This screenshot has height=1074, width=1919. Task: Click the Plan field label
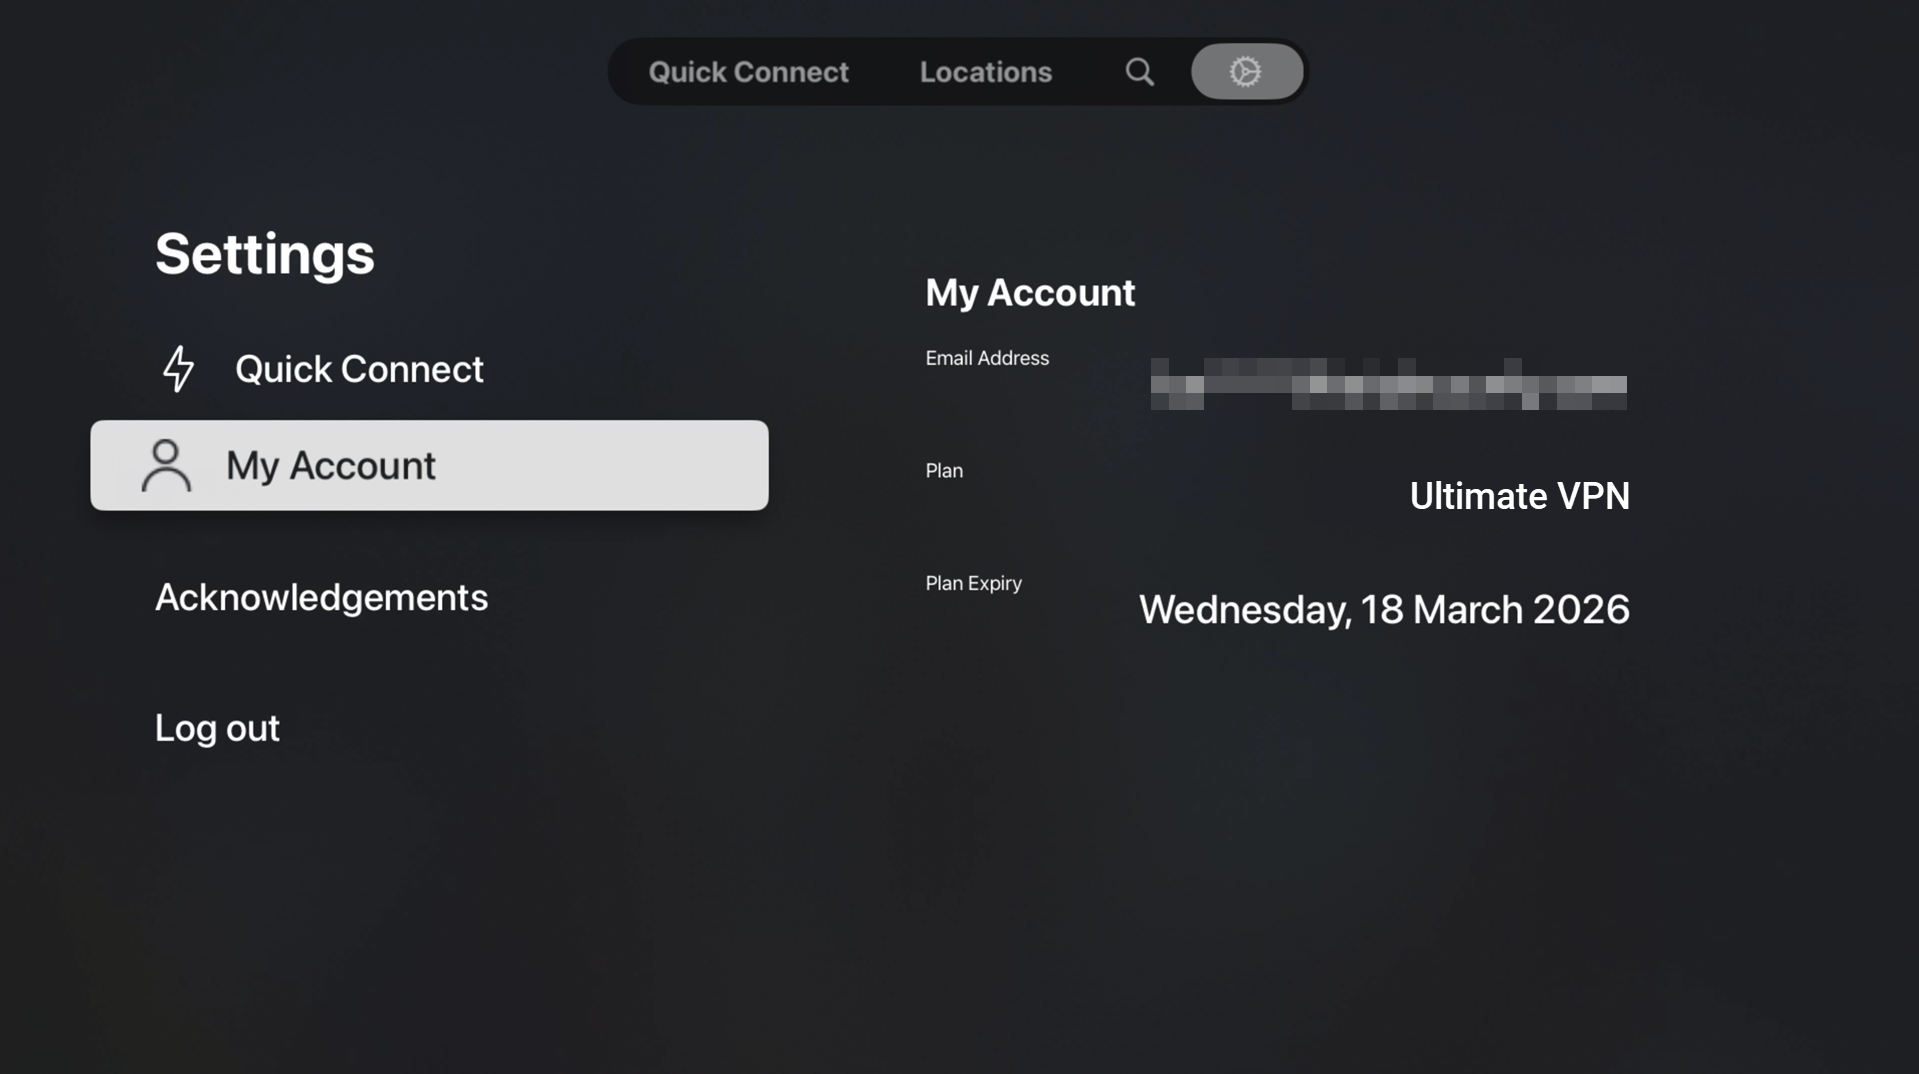pos(943,471)
